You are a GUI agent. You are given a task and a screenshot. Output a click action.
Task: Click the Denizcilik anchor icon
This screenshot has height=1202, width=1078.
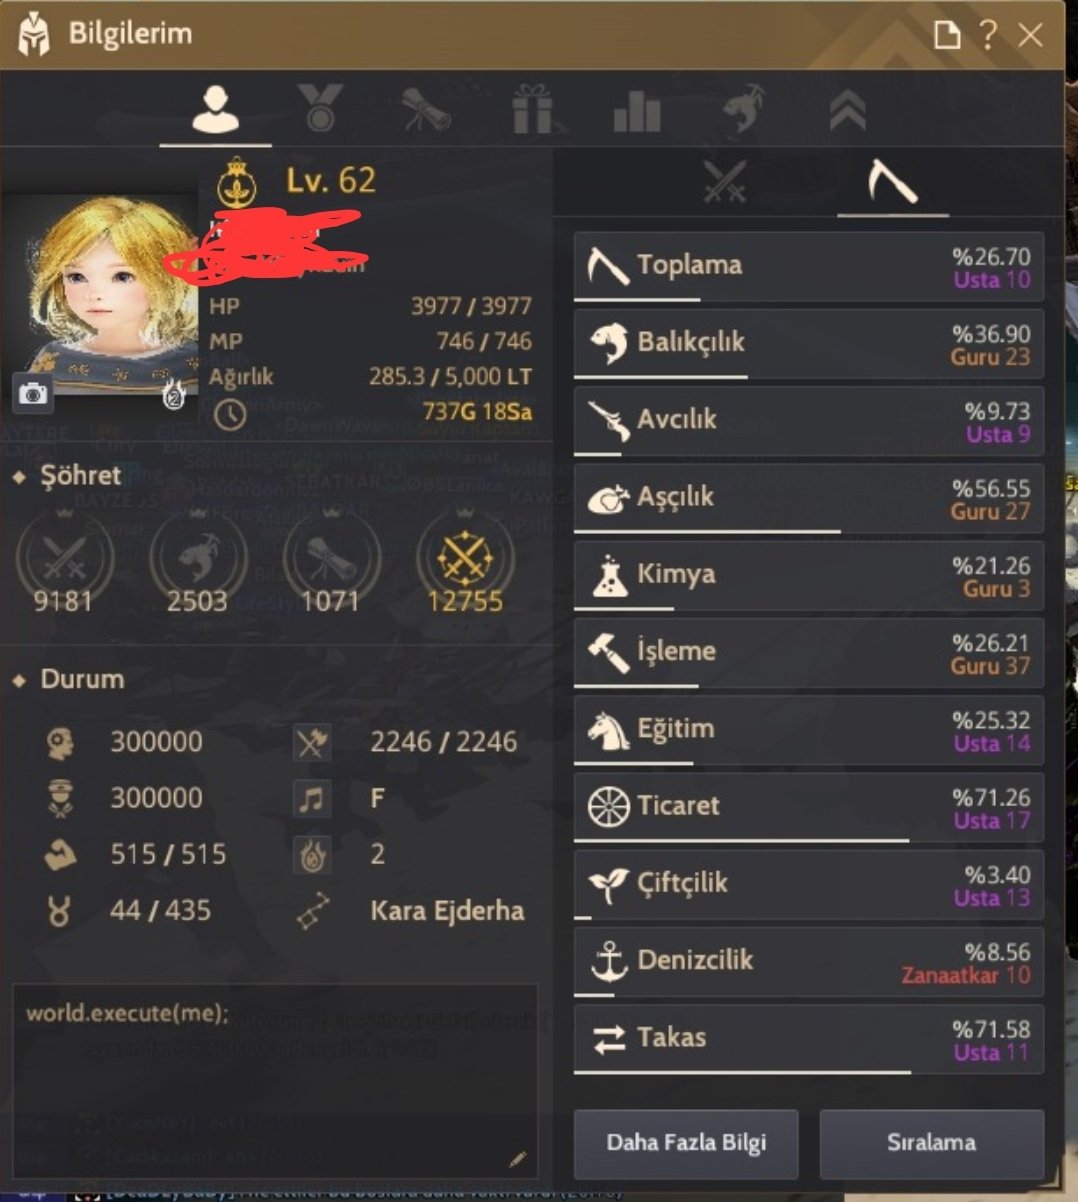(608, 961)
